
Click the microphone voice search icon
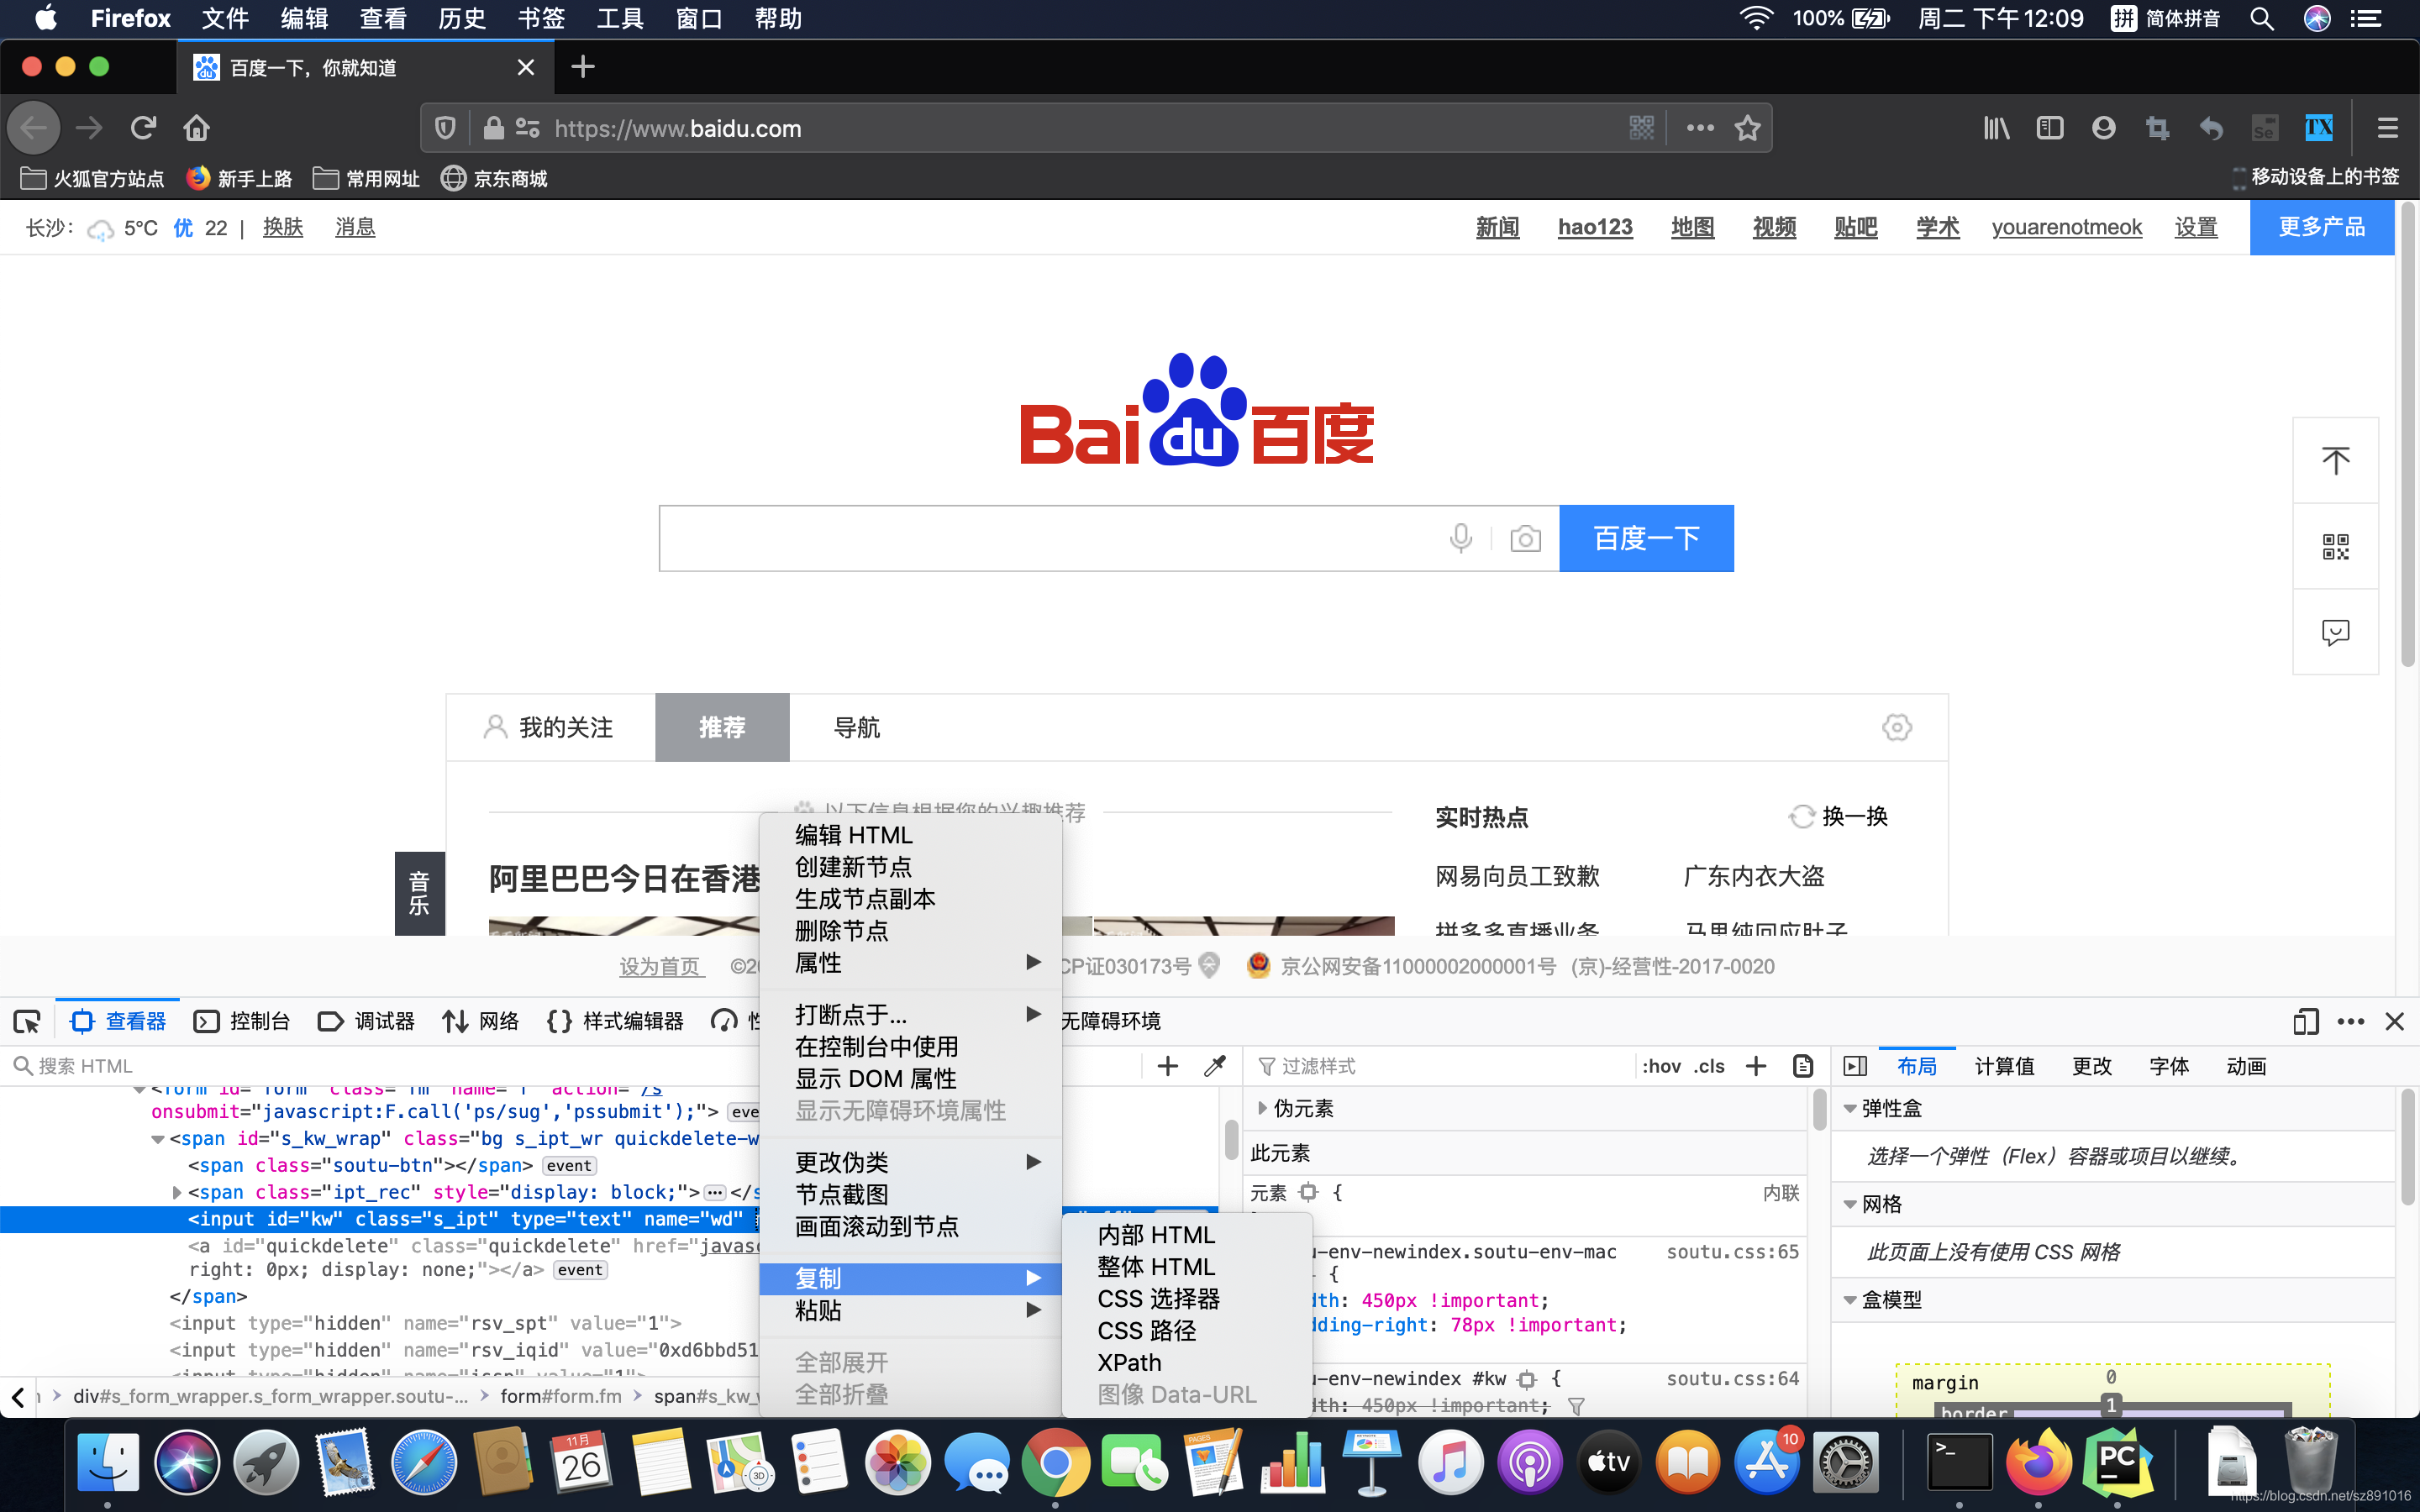pos(1460,539)
